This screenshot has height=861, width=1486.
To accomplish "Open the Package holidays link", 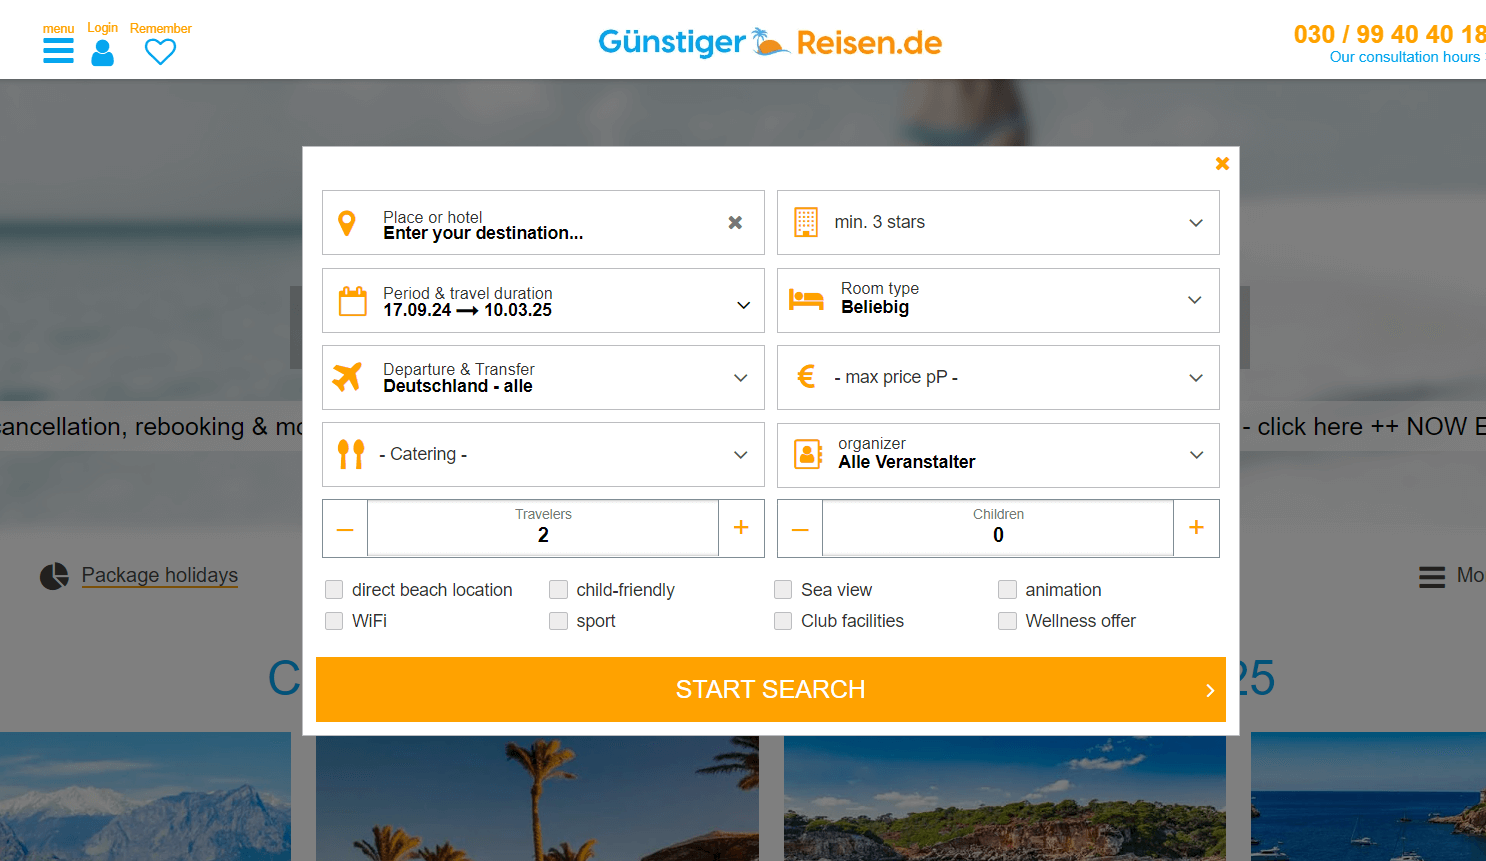I will (x=160, y=575).
